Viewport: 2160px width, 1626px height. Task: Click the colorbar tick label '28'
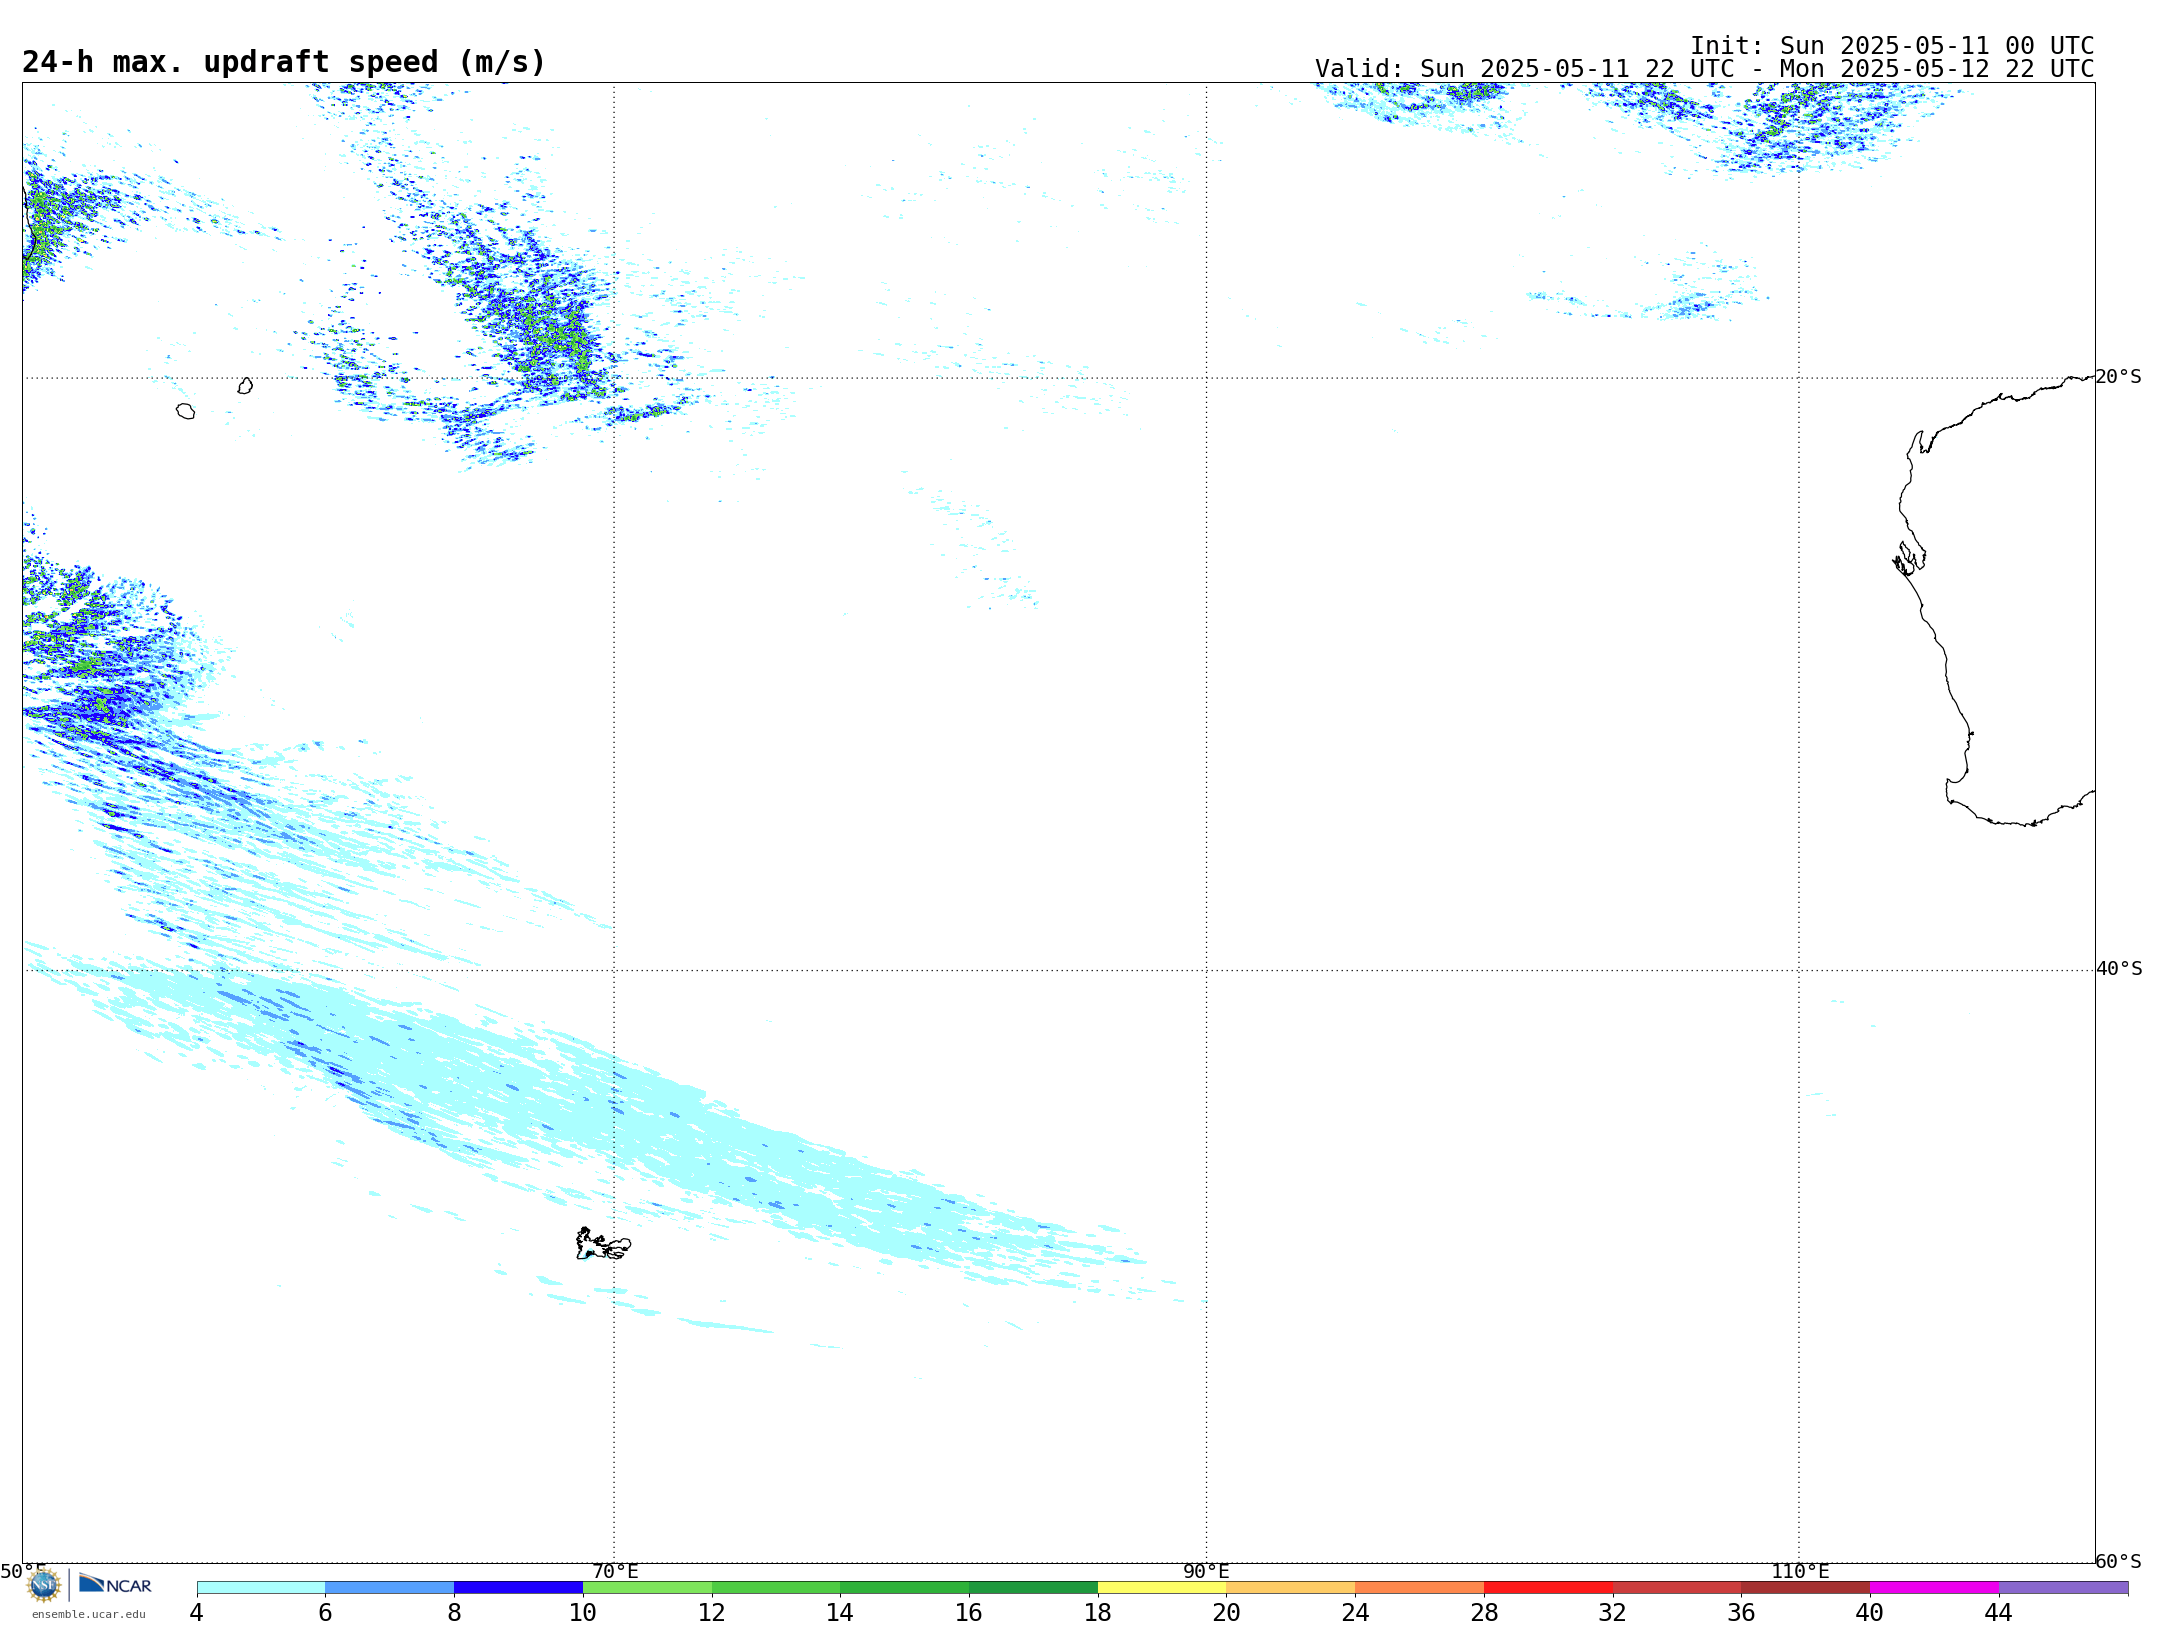[x=1484, y=1613]
